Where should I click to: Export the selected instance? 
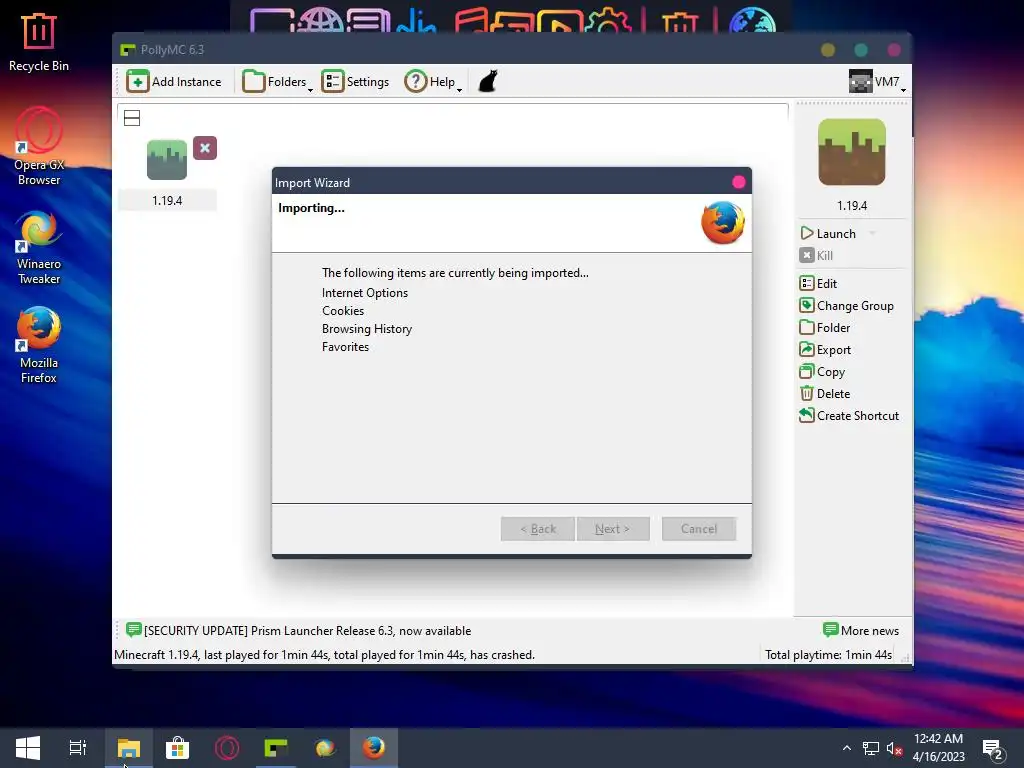click(825, 350)
